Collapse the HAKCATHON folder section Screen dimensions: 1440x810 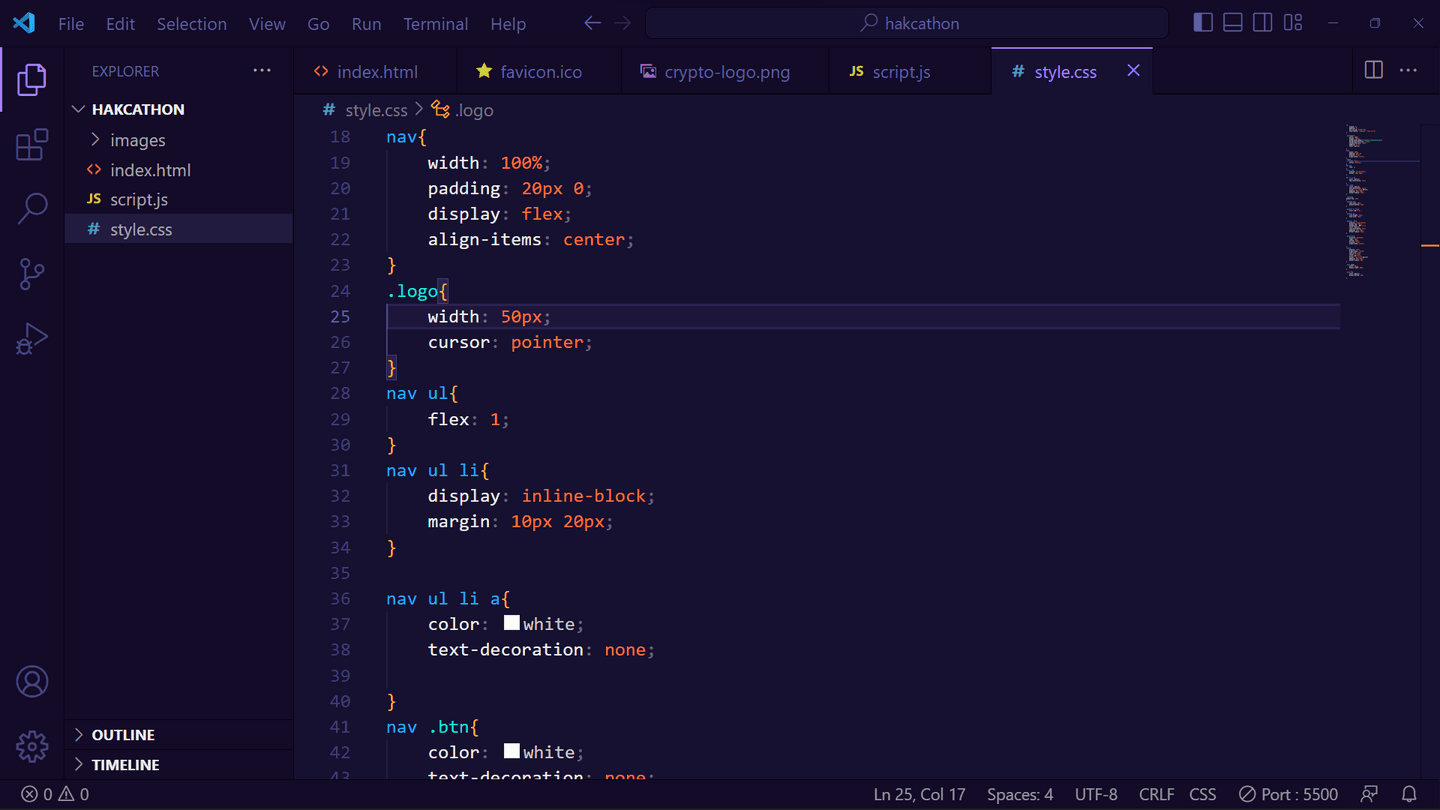click(179, 109)
